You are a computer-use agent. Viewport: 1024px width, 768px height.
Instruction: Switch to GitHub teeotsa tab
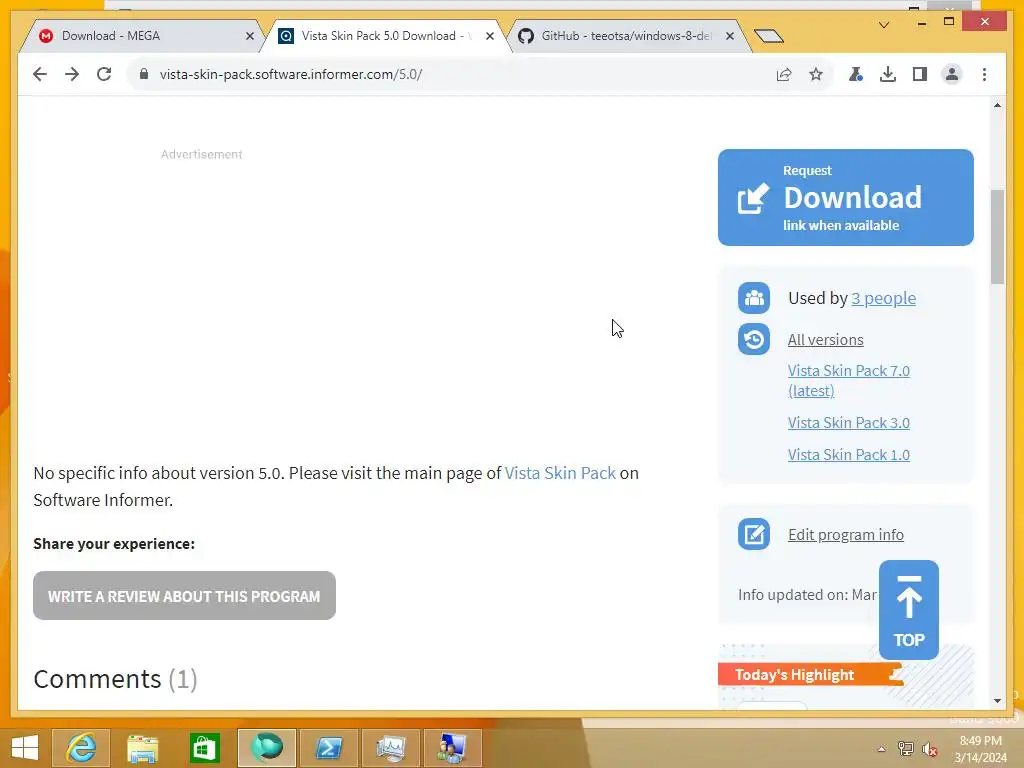click(x=626, y=36)
